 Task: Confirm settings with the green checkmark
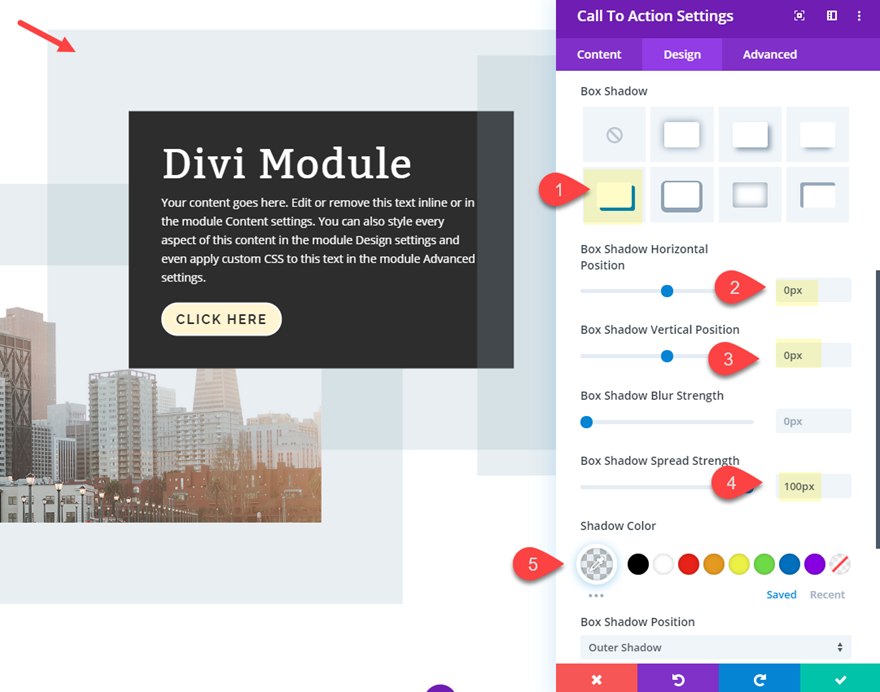coord(840,678)
